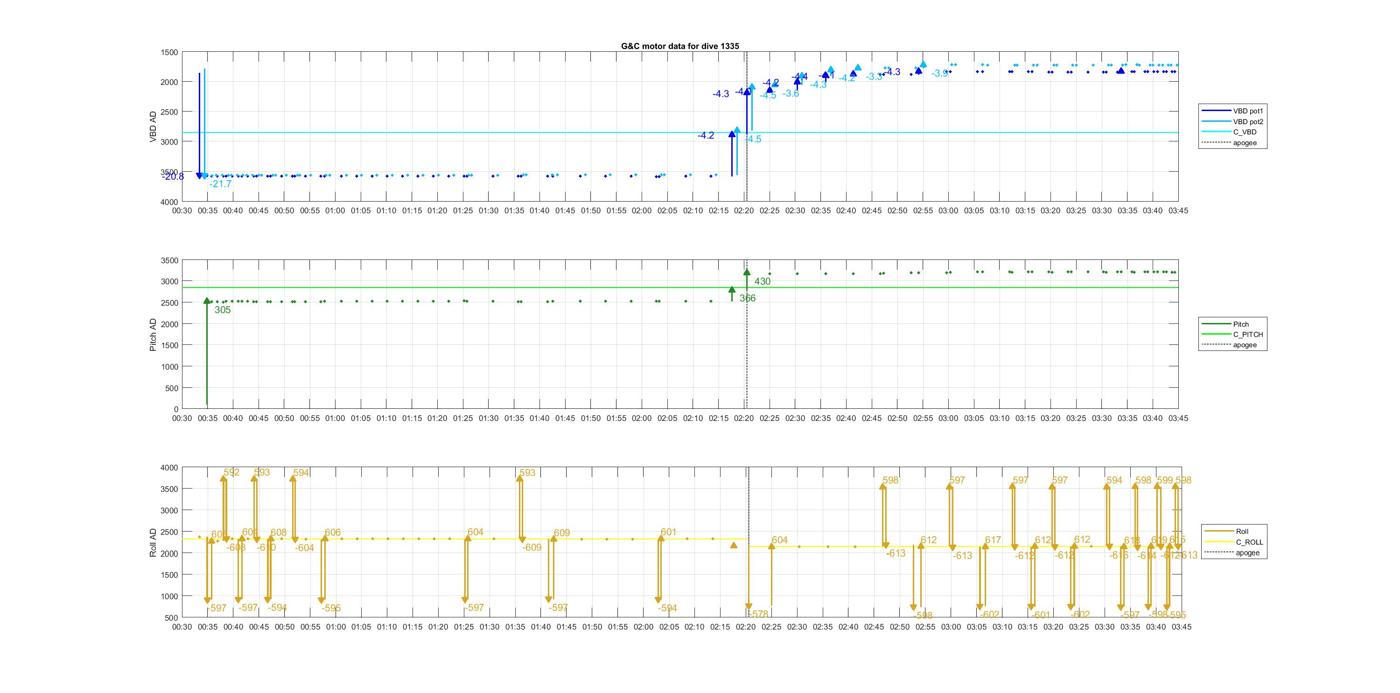
Task: Click "4000" y-axis tick on VBD plot
Action: pyautogui.click(x=169, y=201)
